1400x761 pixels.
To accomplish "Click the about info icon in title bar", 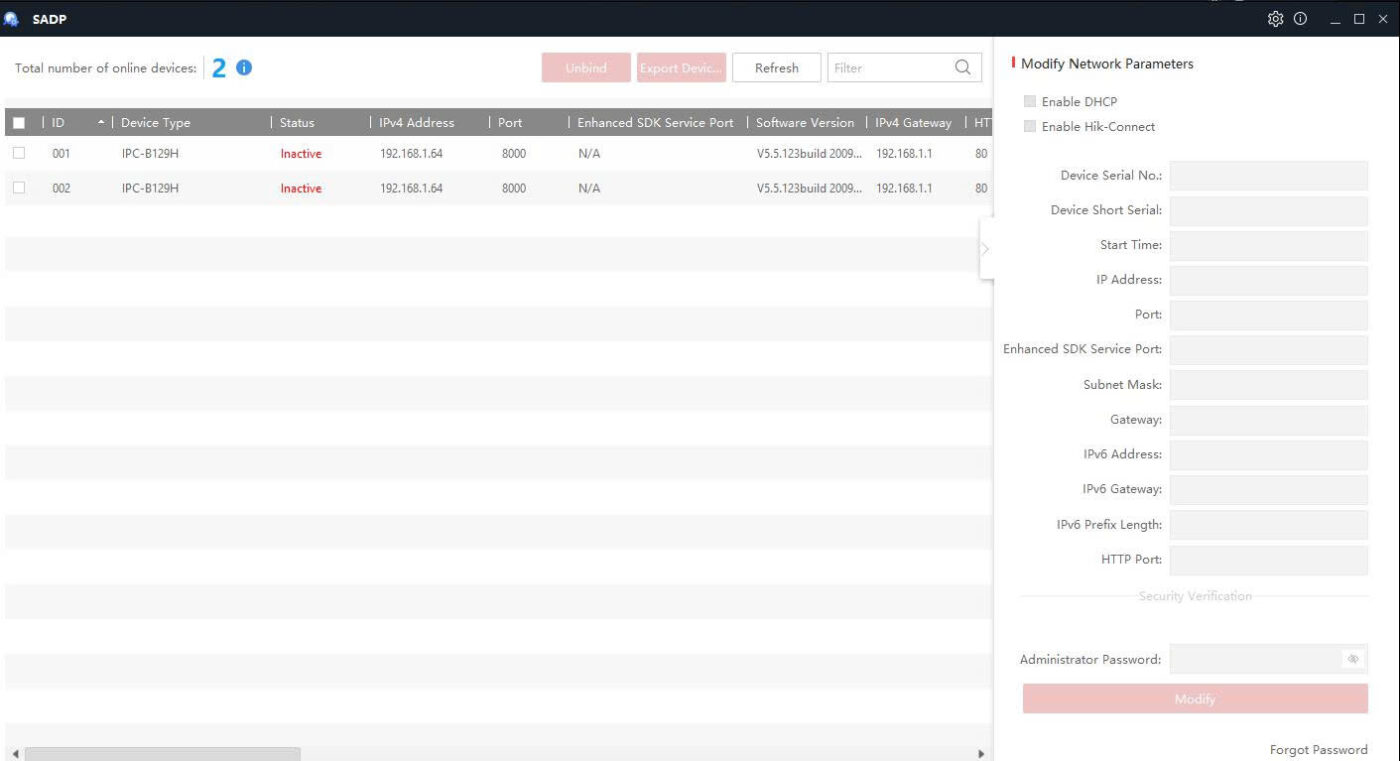I will 1301,19.
